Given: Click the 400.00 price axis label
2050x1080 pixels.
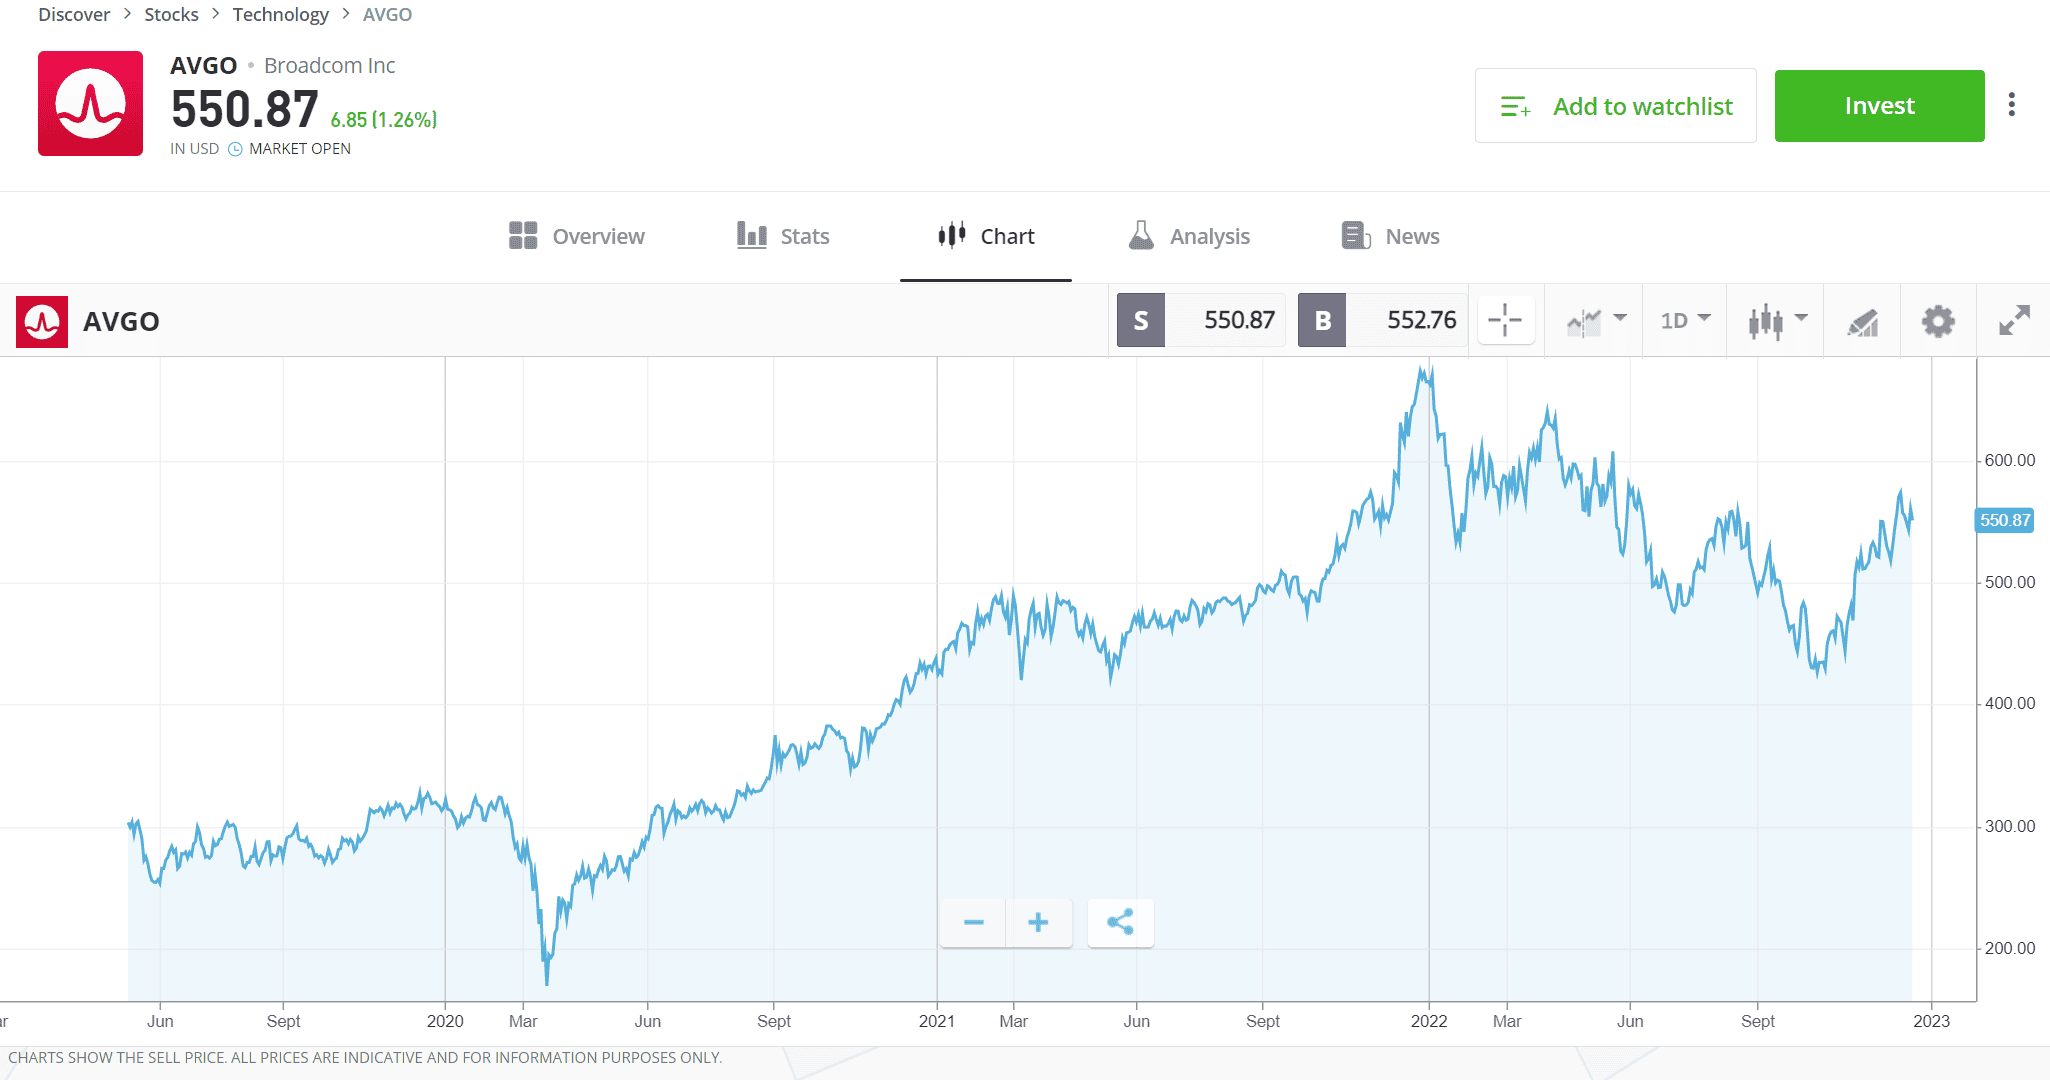Looking at the screenshot, I should coord(2010,703).
